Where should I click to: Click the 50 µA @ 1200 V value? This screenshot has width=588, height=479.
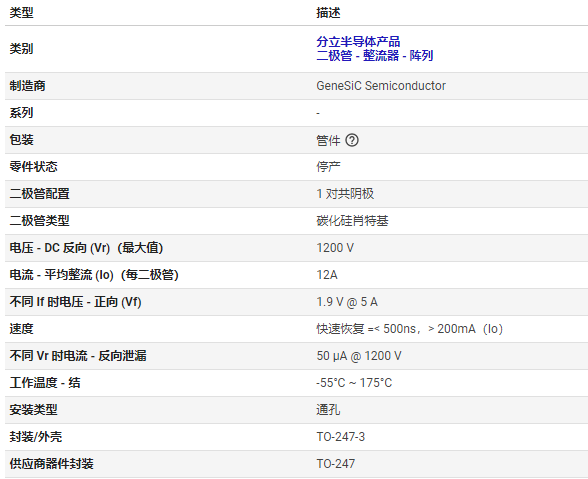tap(359, 356)
